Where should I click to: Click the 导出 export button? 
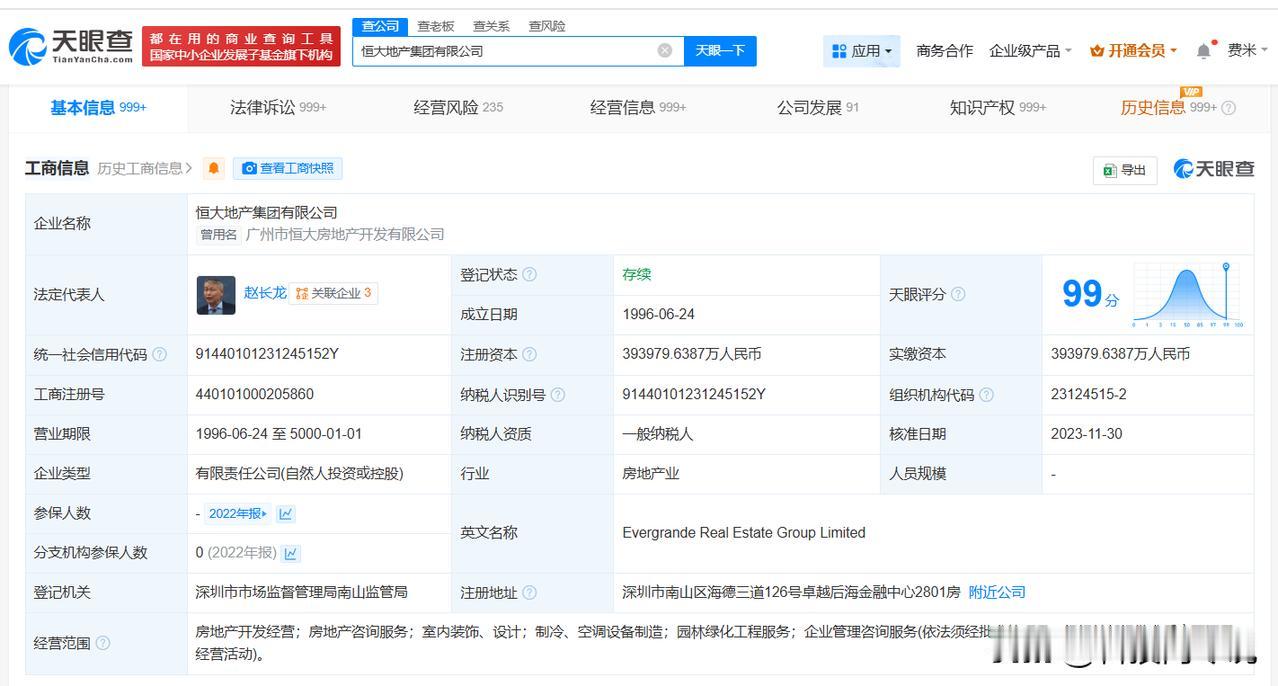tap(1125, 170)
